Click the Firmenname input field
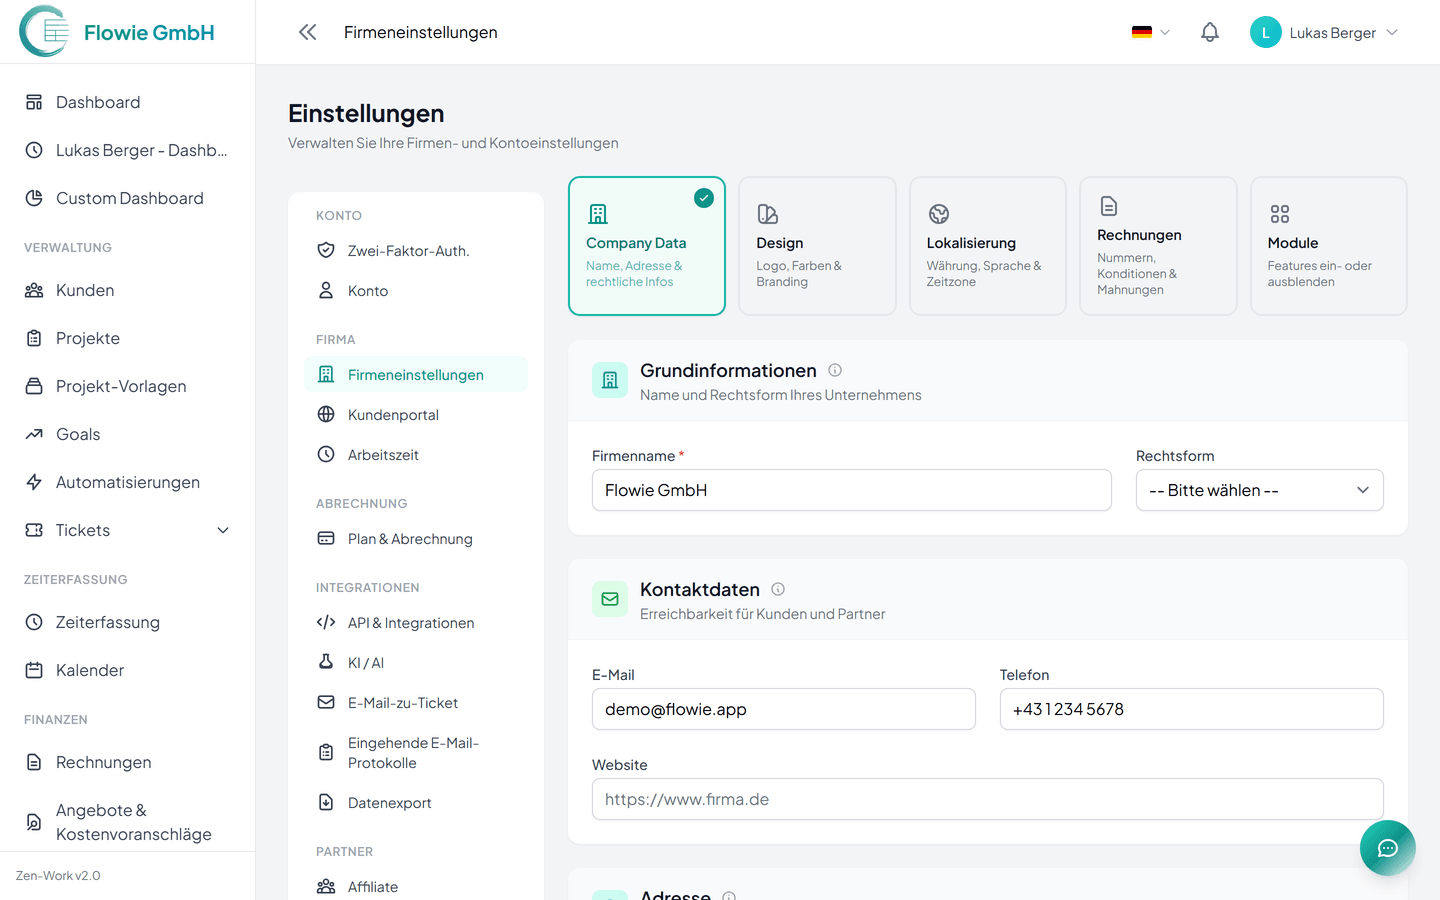The width and height of the screenshot is (1440, 900). click(851, 490)
